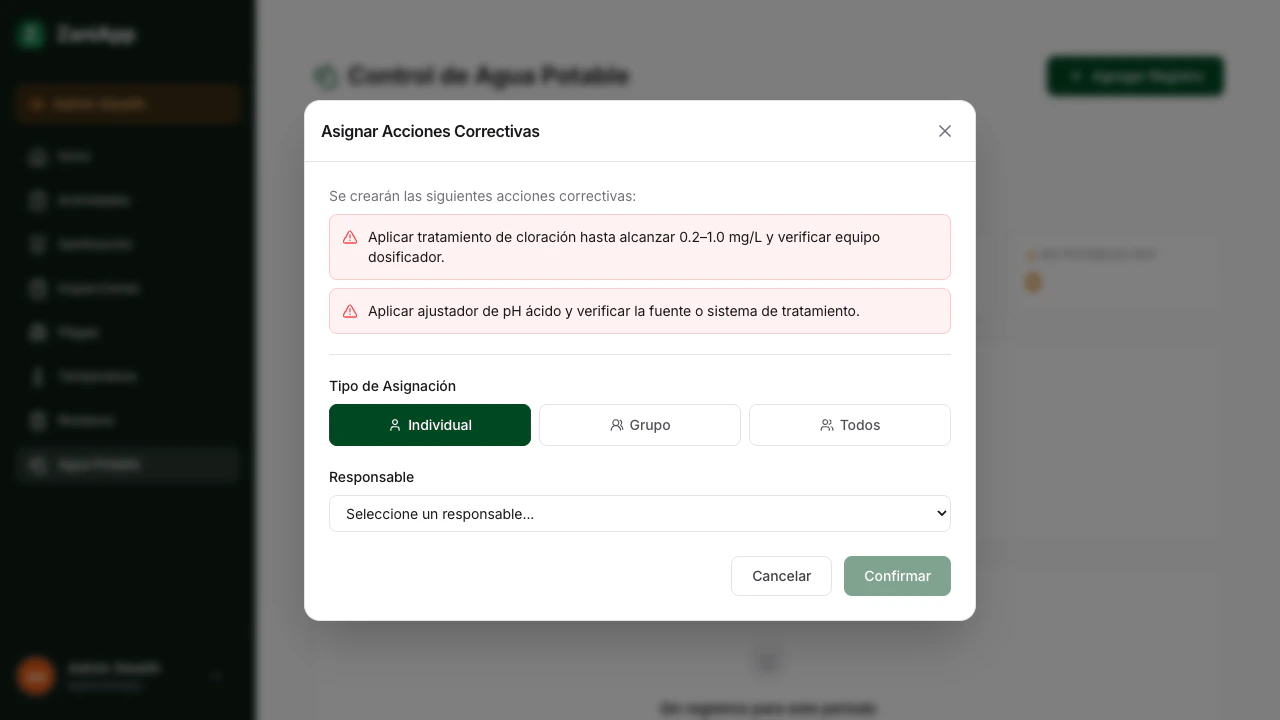Click the warning triangle on the cloración alert
The height and width of the screenshot is (720, 1280).
[350, 237]
